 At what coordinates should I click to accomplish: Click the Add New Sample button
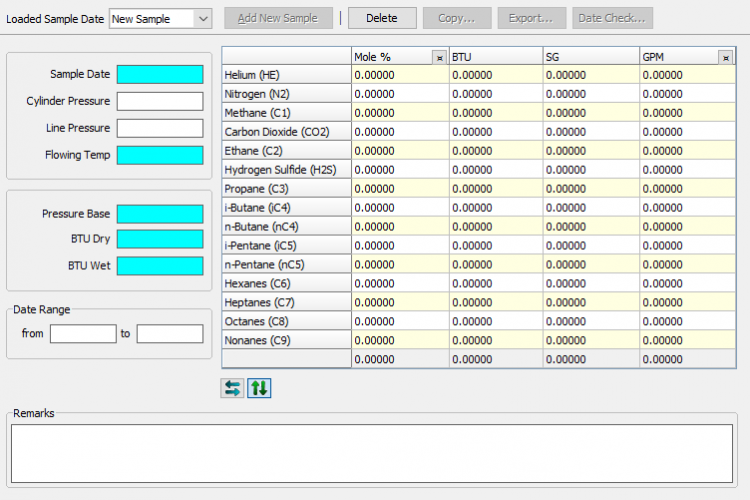(x=277, y=18)
